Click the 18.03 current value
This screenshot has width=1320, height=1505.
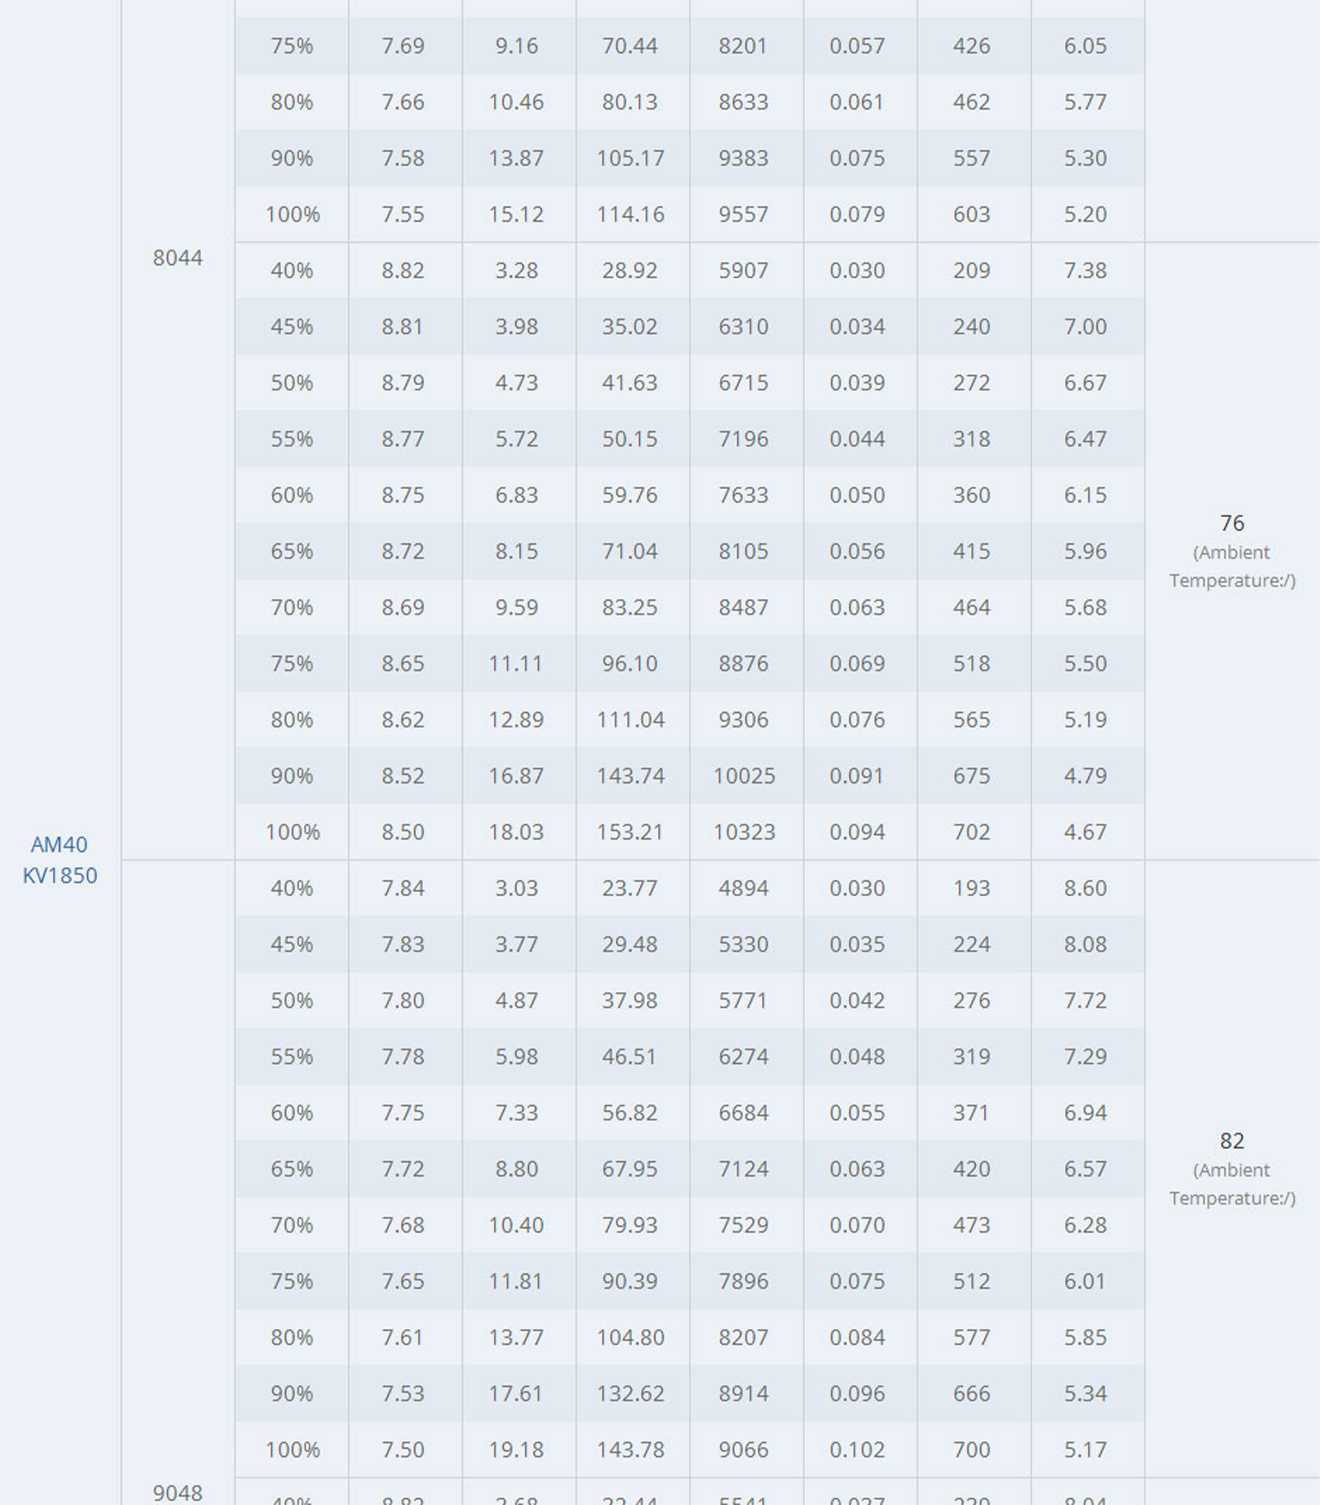pyautogui.click(x=516, y=832)
